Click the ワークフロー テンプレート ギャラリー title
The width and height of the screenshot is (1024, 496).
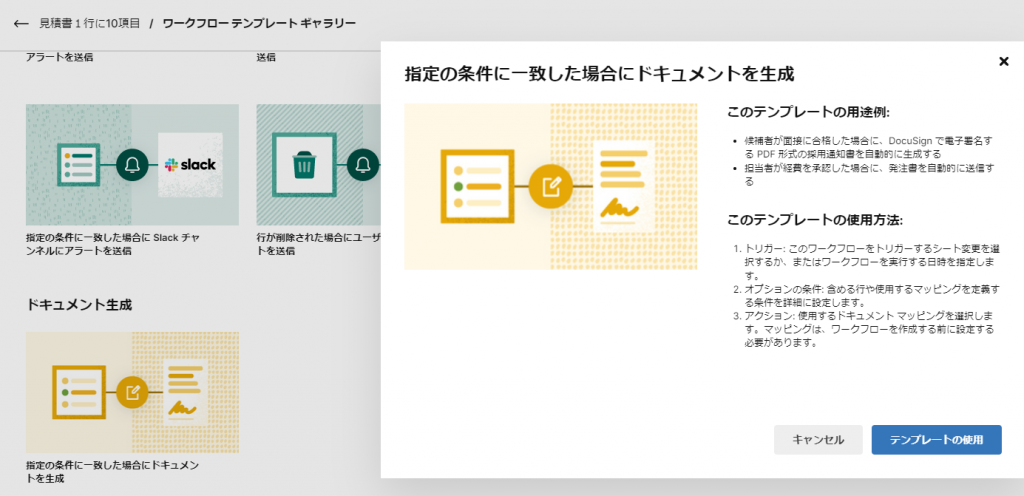[259, 23]
